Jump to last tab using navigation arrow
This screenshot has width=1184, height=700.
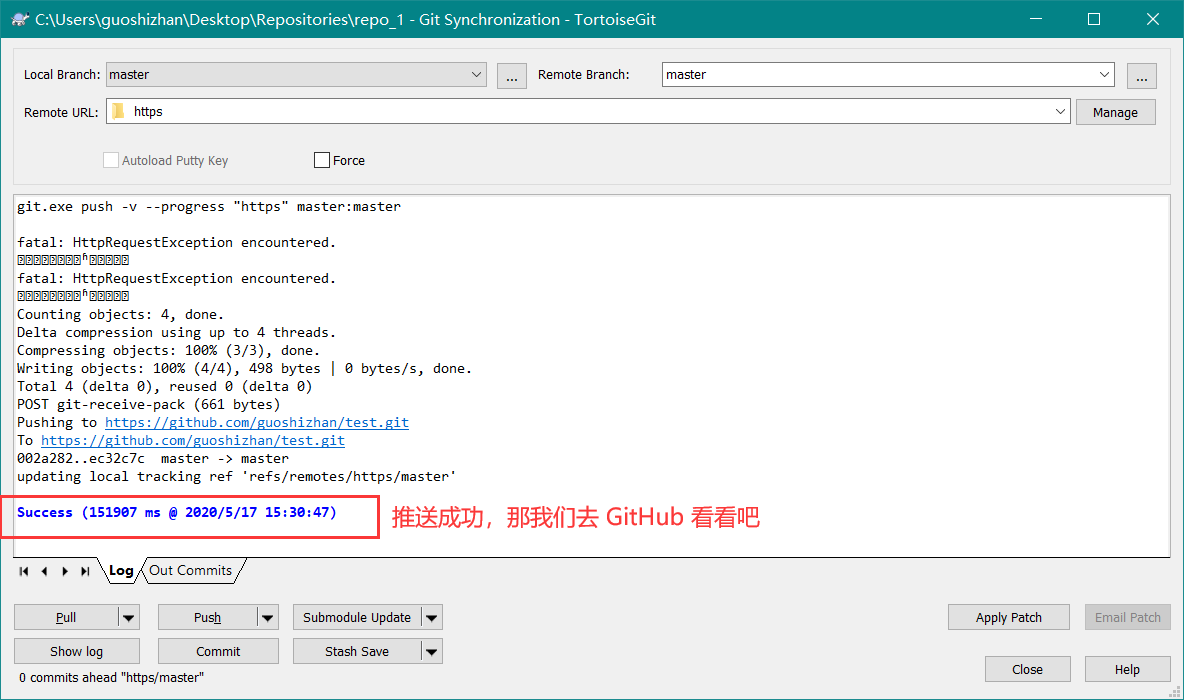tap(85, 571)
